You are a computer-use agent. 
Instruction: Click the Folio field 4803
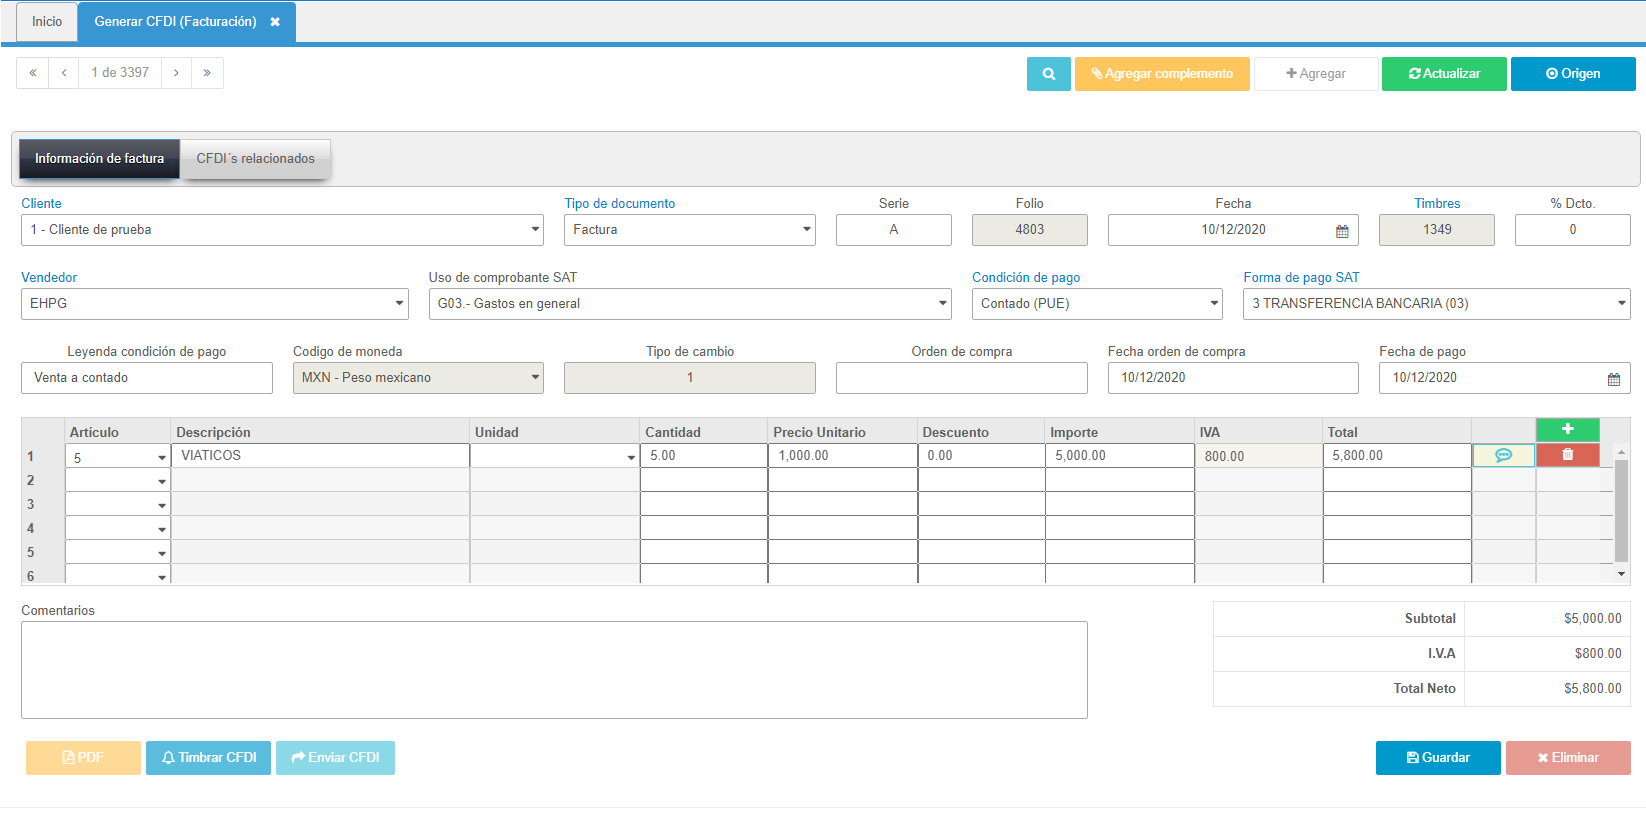tap(1030, 230)
